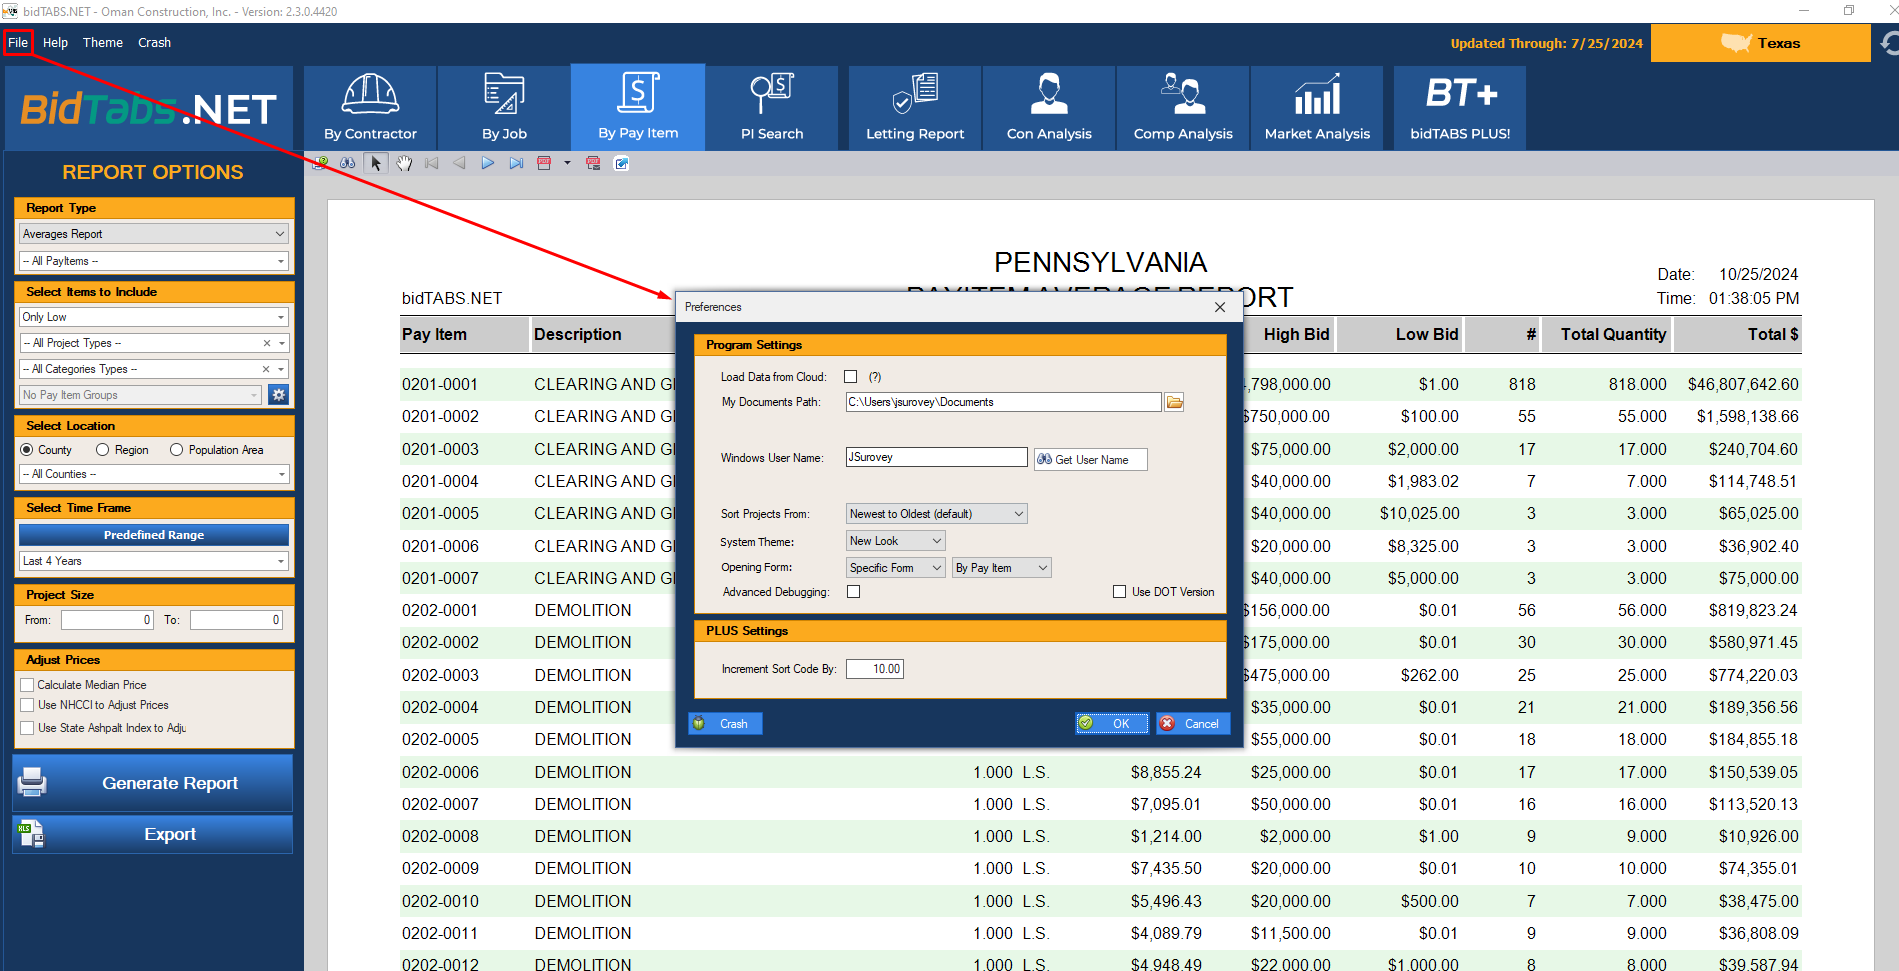Open the Specific Form opening form dropdown
Screen dimensions: 1899x971
click(x=895, y=568)
